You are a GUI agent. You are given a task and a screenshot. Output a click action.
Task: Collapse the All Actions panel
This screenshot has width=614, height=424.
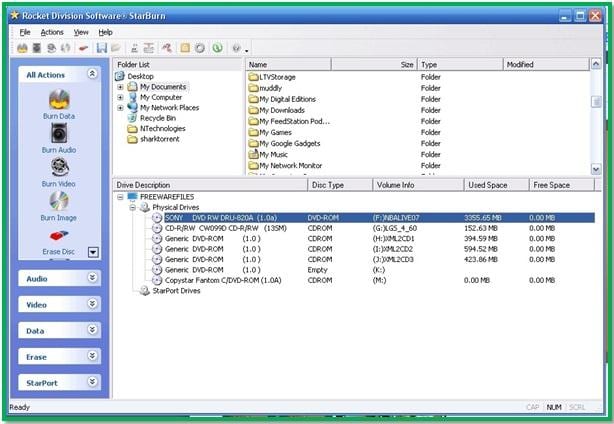(92, 74)
